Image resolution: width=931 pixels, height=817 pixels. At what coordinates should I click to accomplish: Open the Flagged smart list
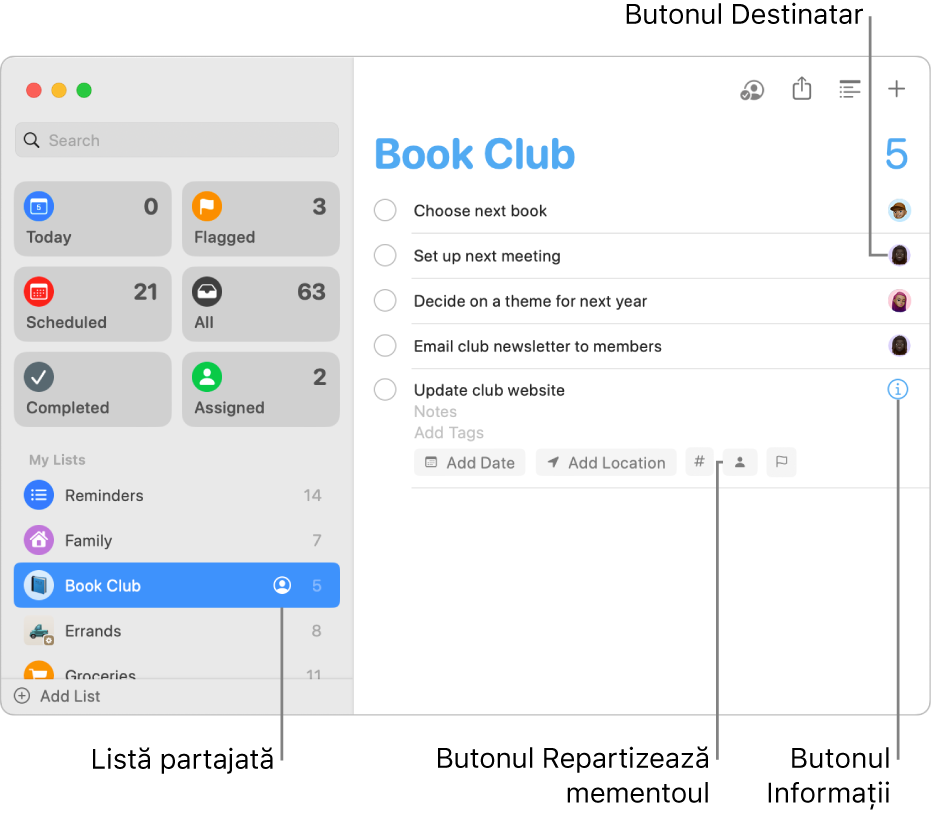click(x=261, y=219)
